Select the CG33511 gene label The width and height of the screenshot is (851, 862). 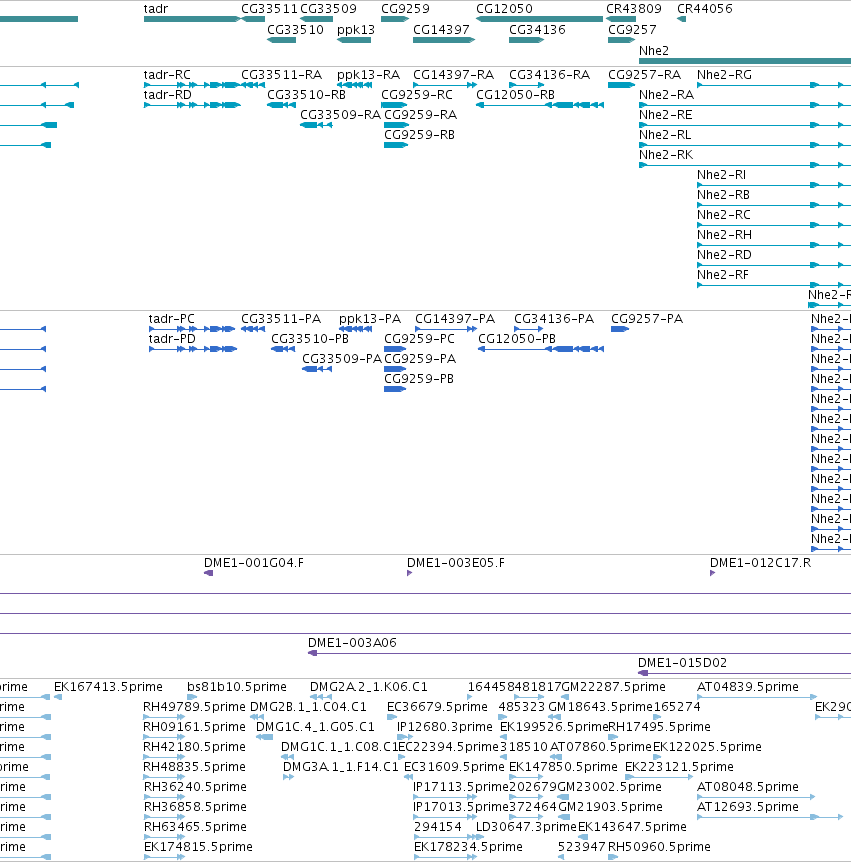(269, 9)
